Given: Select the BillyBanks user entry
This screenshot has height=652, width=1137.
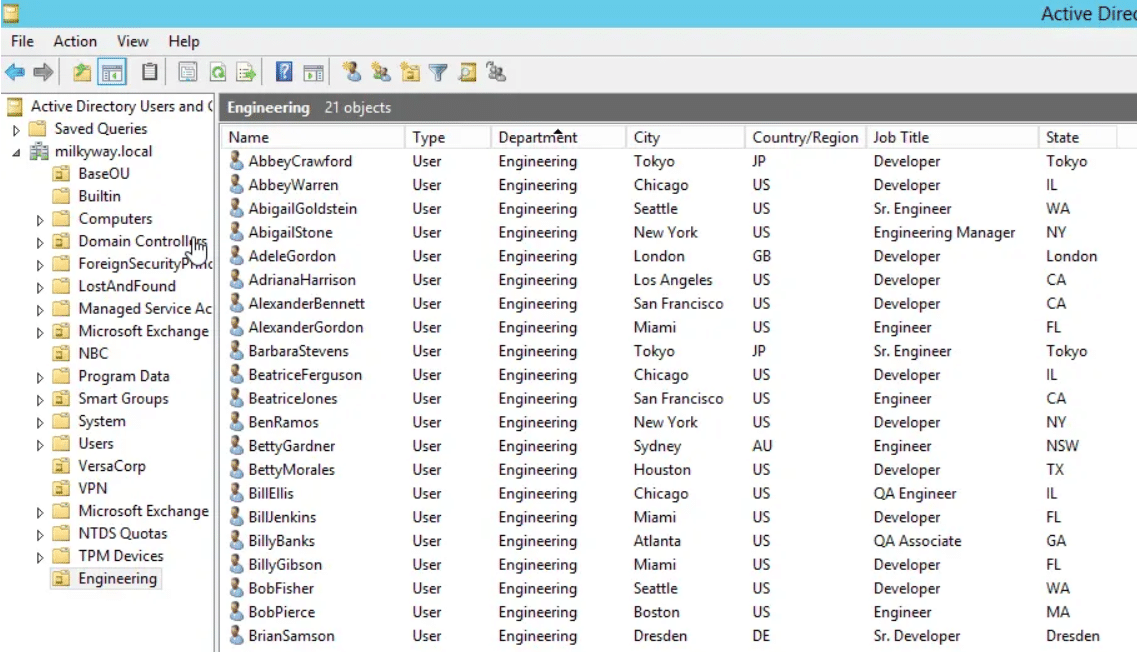Looking at the screenshot, I should (281, 541).
